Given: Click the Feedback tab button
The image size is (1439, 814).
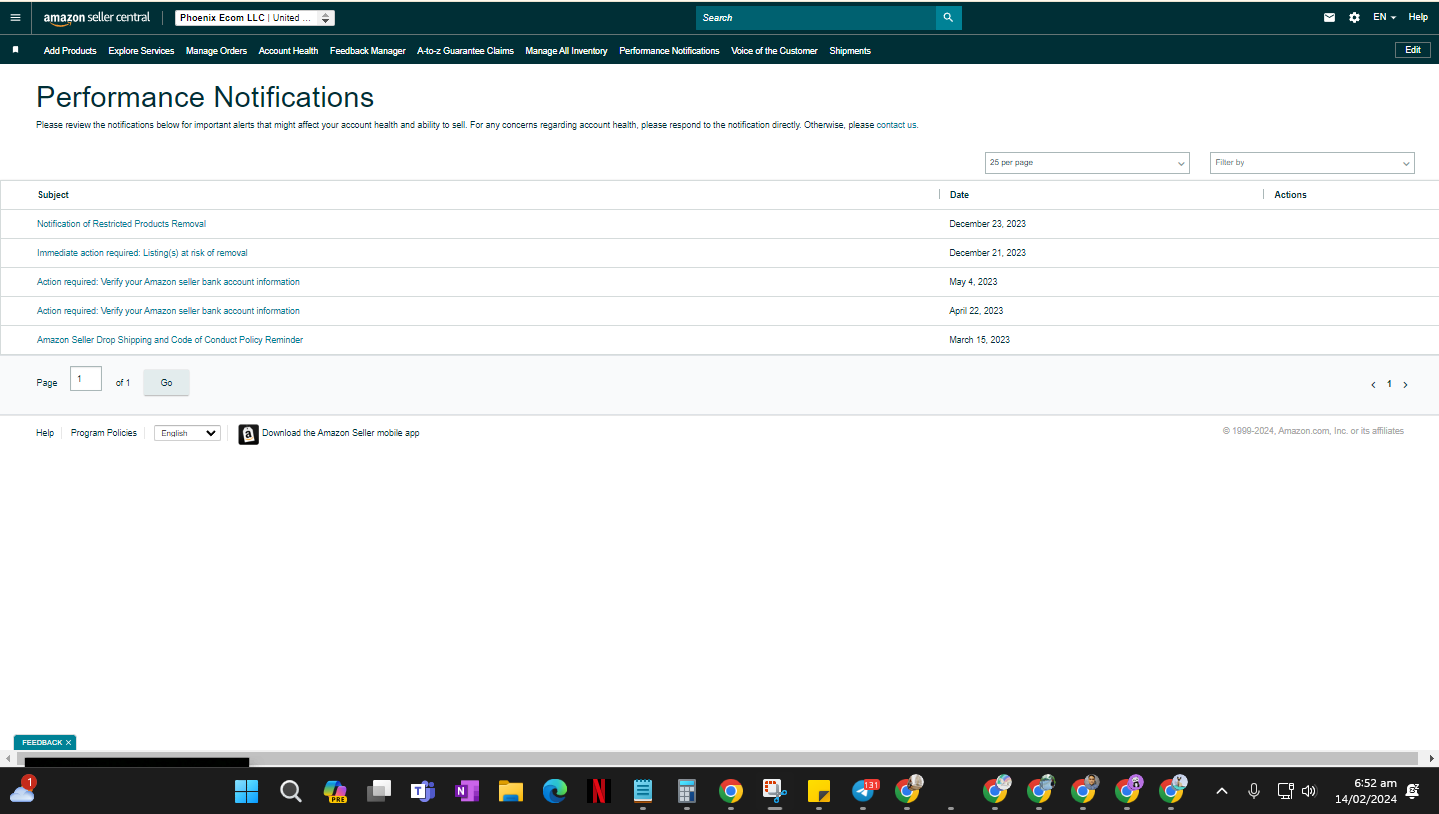Looking at the screenshot, I should 41,743.
